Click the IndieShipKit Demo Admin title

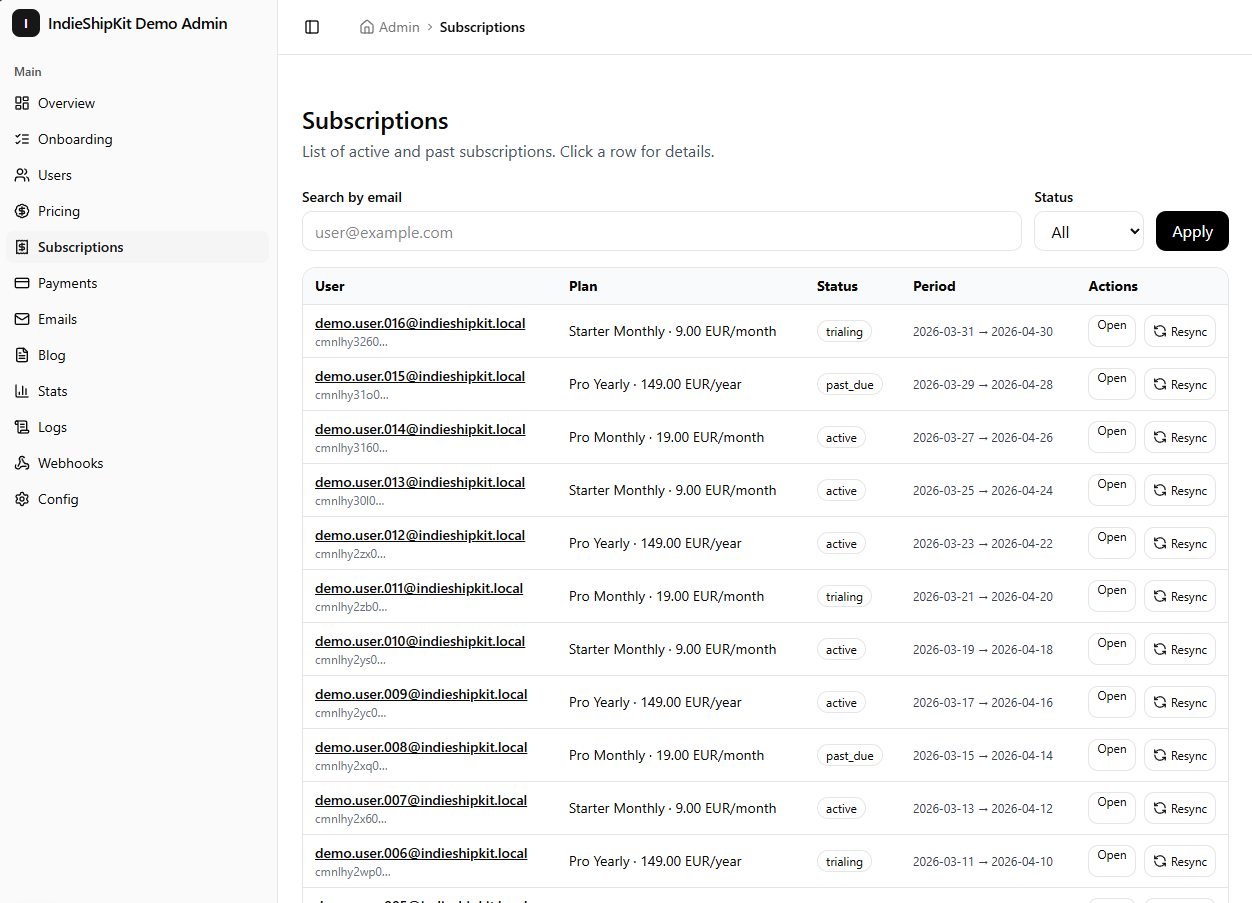click(138, 24)
